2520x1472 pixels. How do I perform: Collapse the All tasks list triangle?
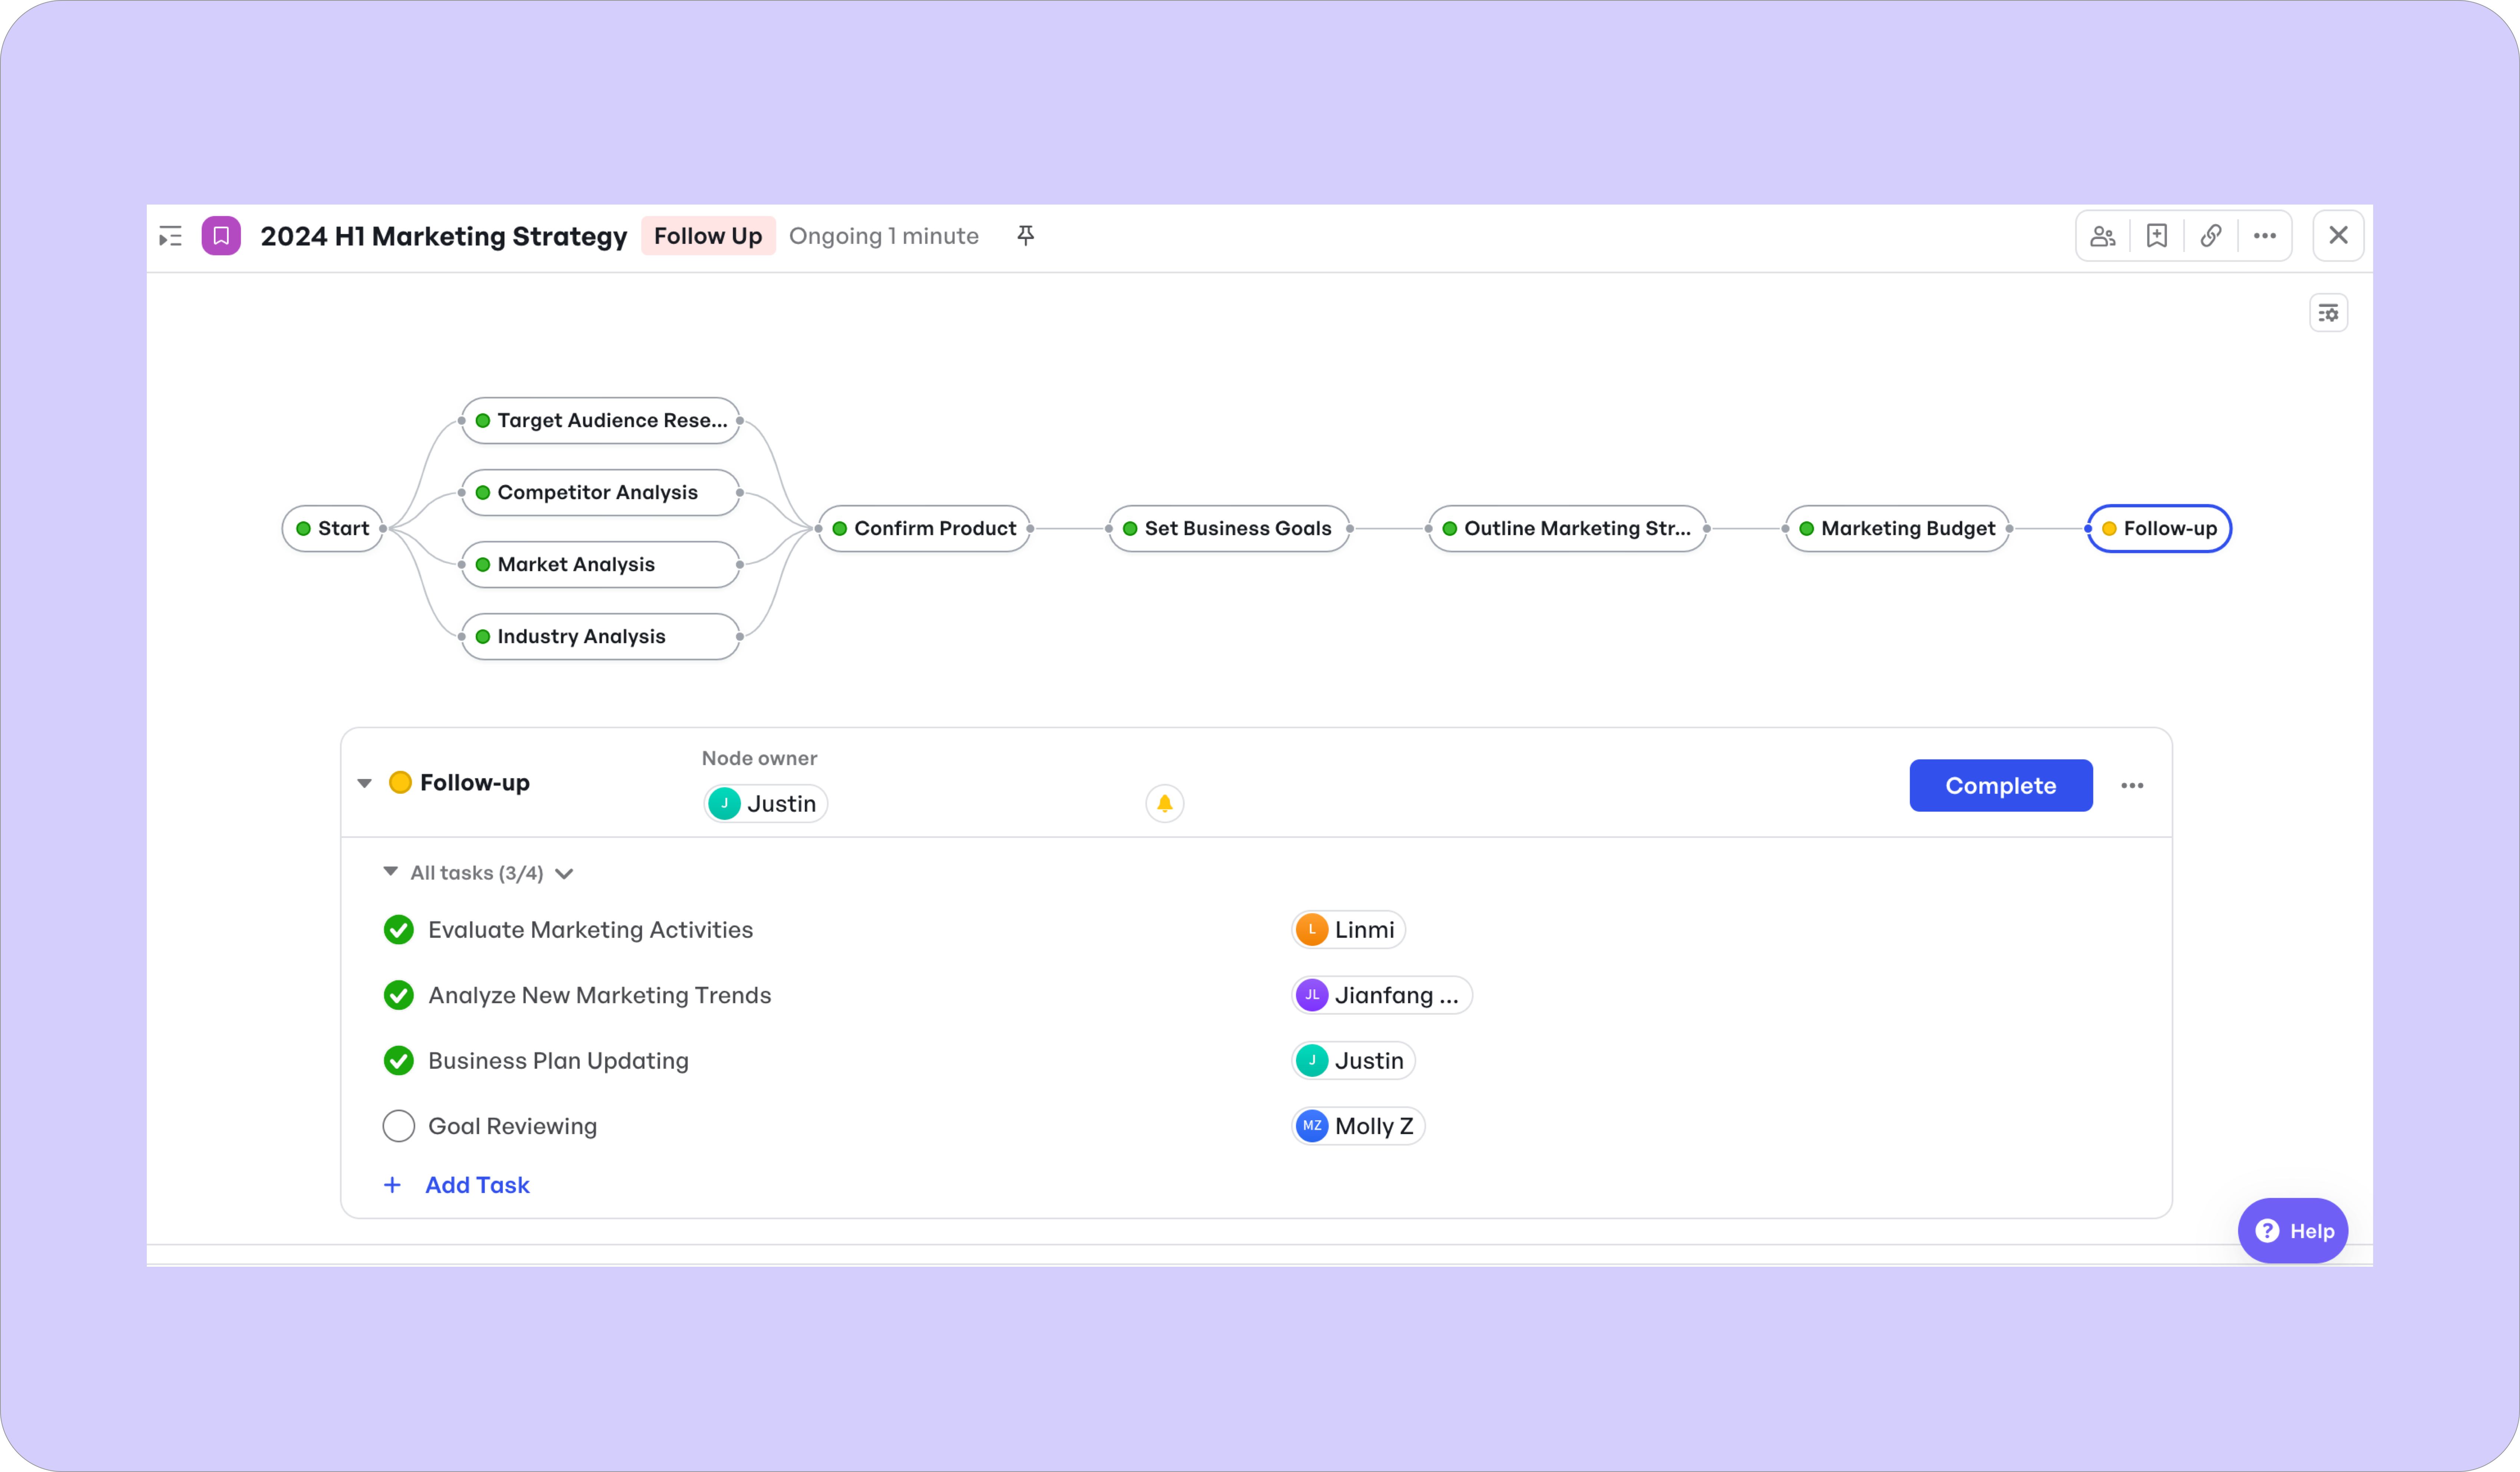click(x=391, y=872)
